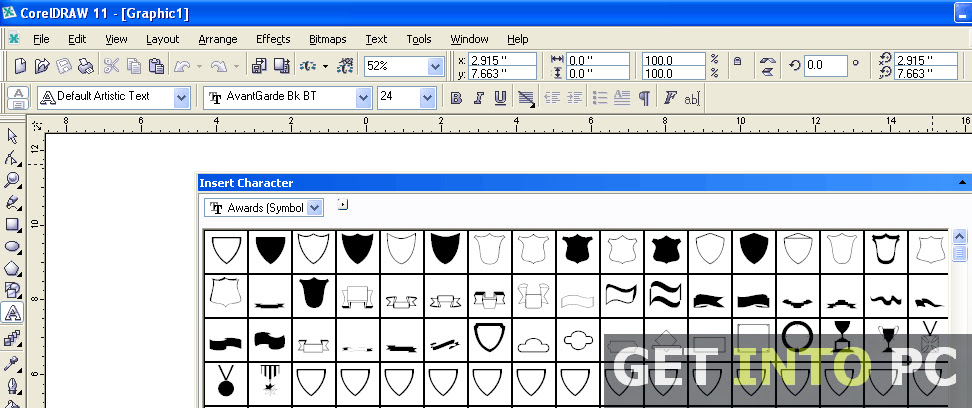Click the x position field 2.915

click(x=502, y=60)
